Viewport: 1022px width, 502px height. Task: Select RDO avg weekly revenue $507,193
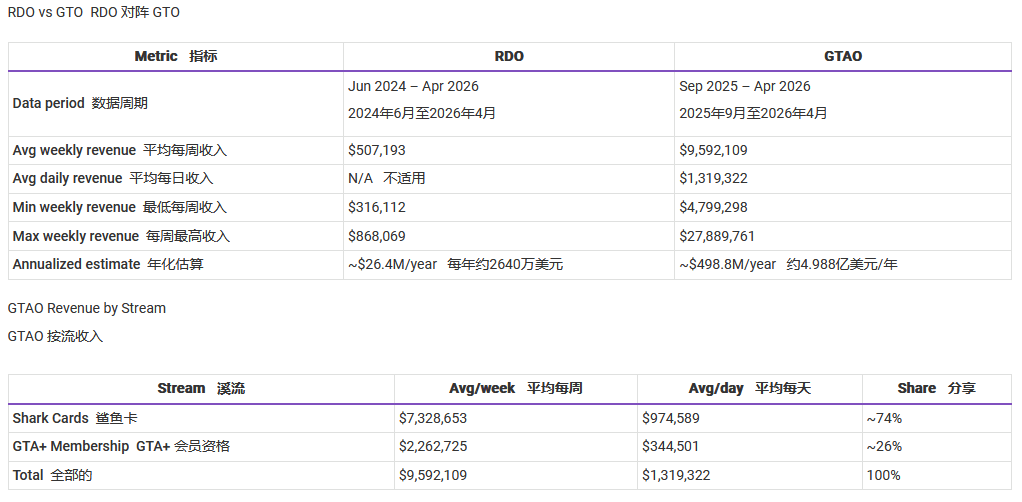click(x=377, y=150)
